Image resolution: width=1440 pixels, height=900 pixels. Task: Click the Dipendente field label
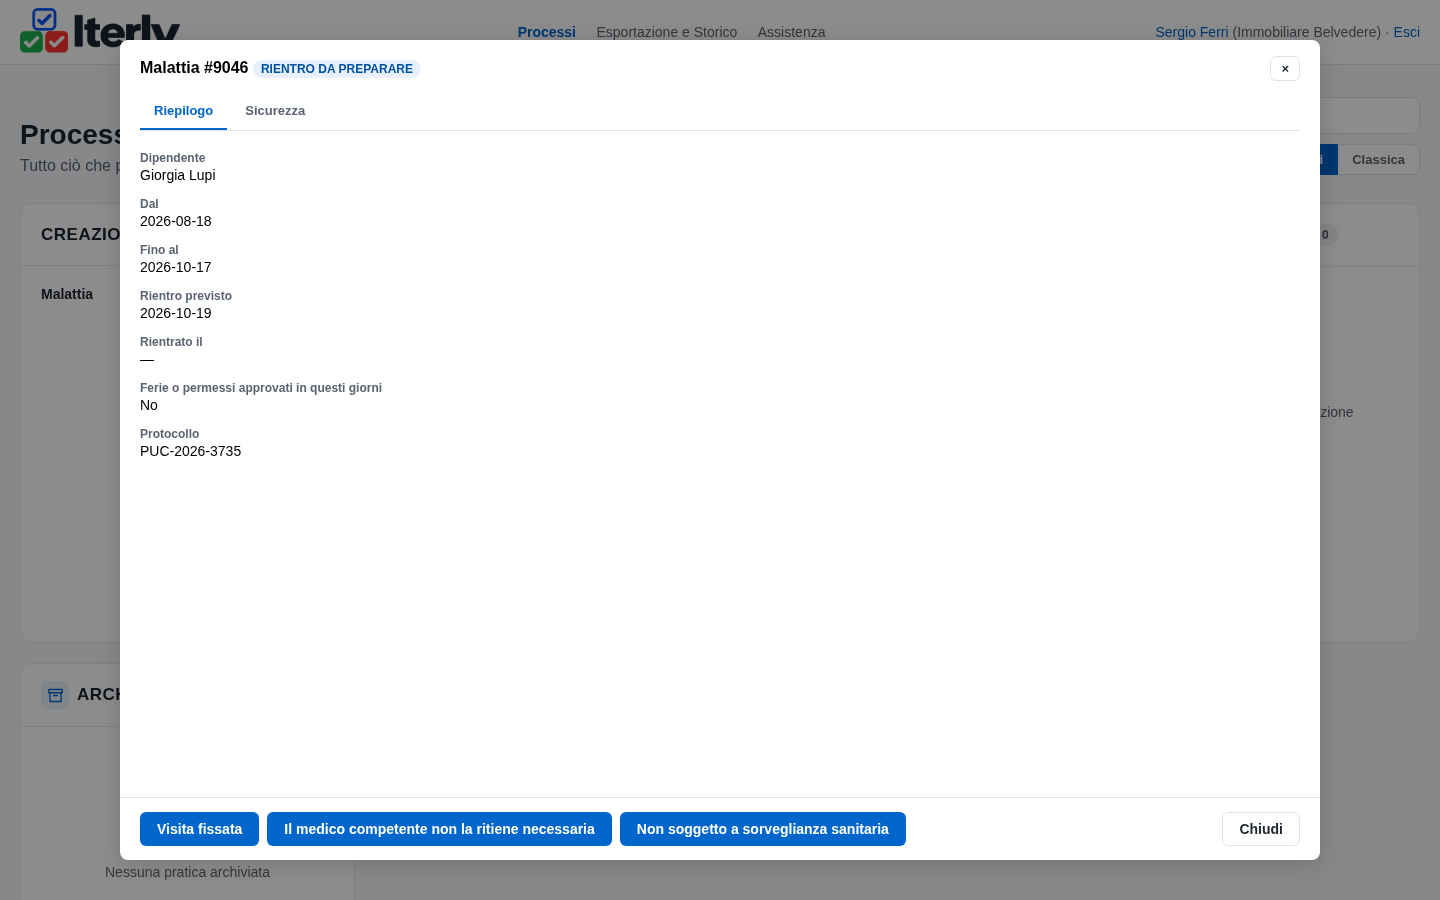(173, 158)
